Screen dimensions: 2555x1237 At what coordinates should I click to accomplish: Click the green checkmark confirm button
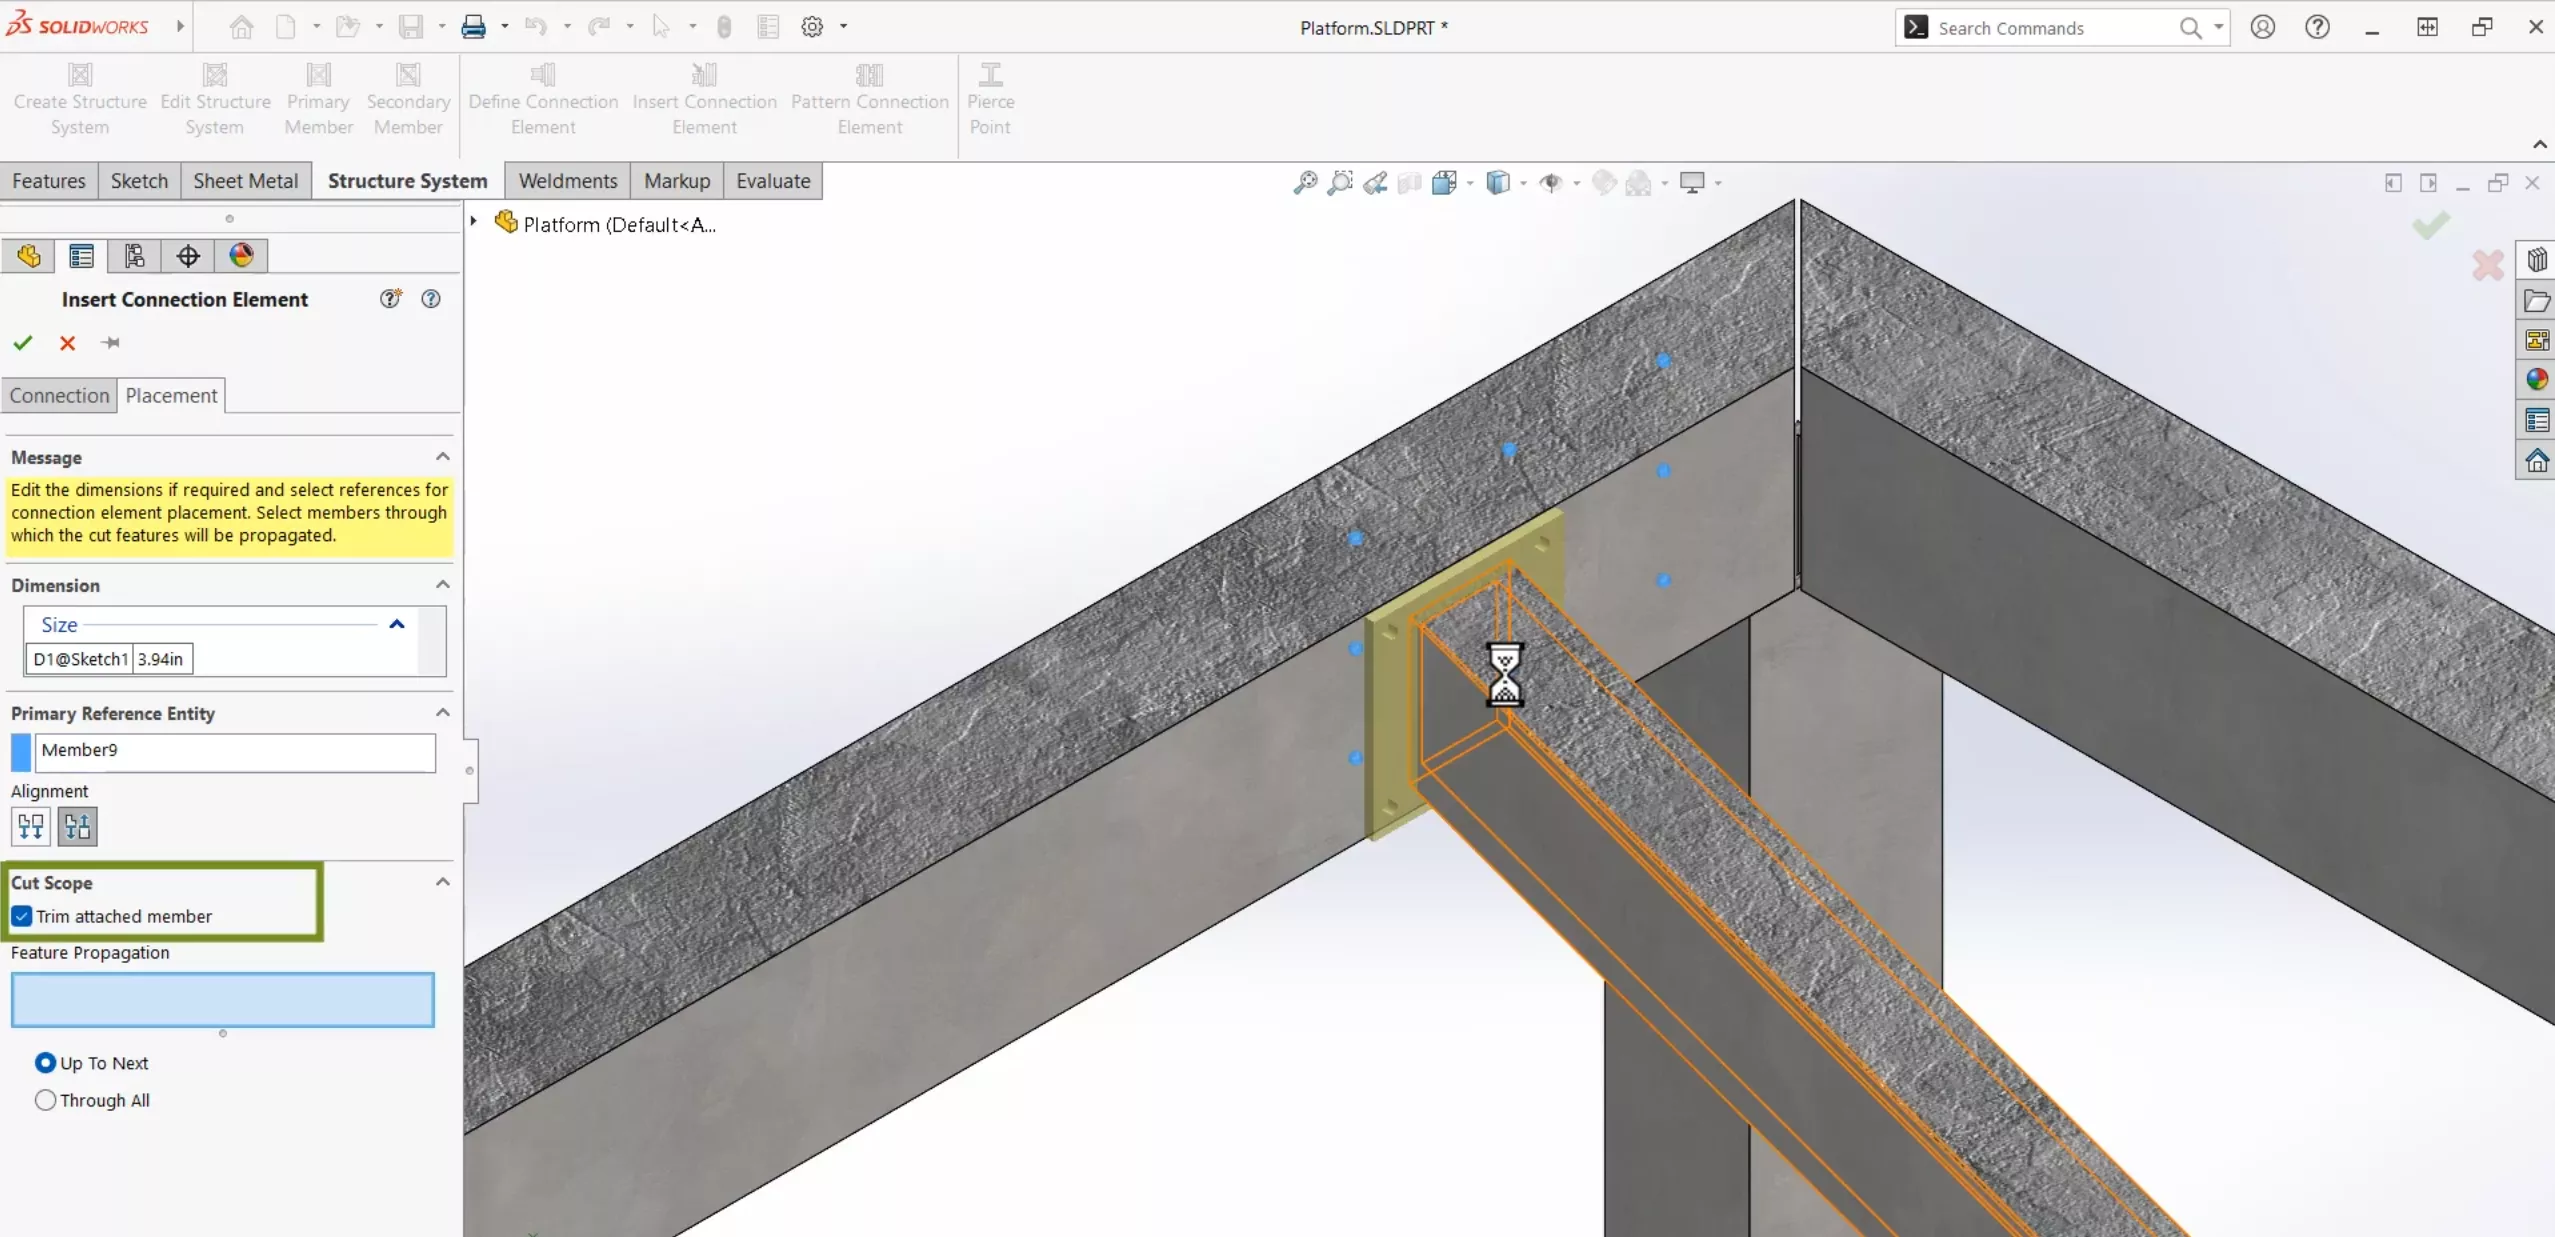23,342
